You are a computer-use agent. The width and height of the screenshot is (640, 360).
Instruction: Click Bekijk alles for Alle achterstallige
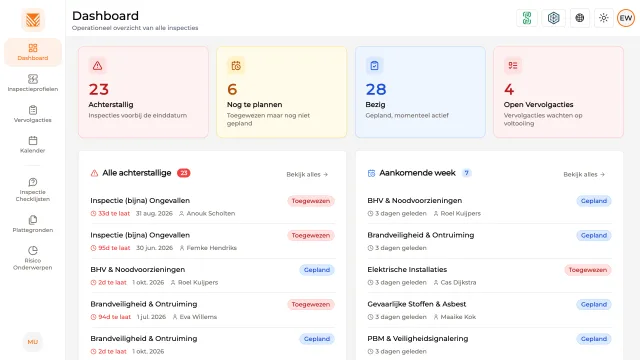(307, 174)
